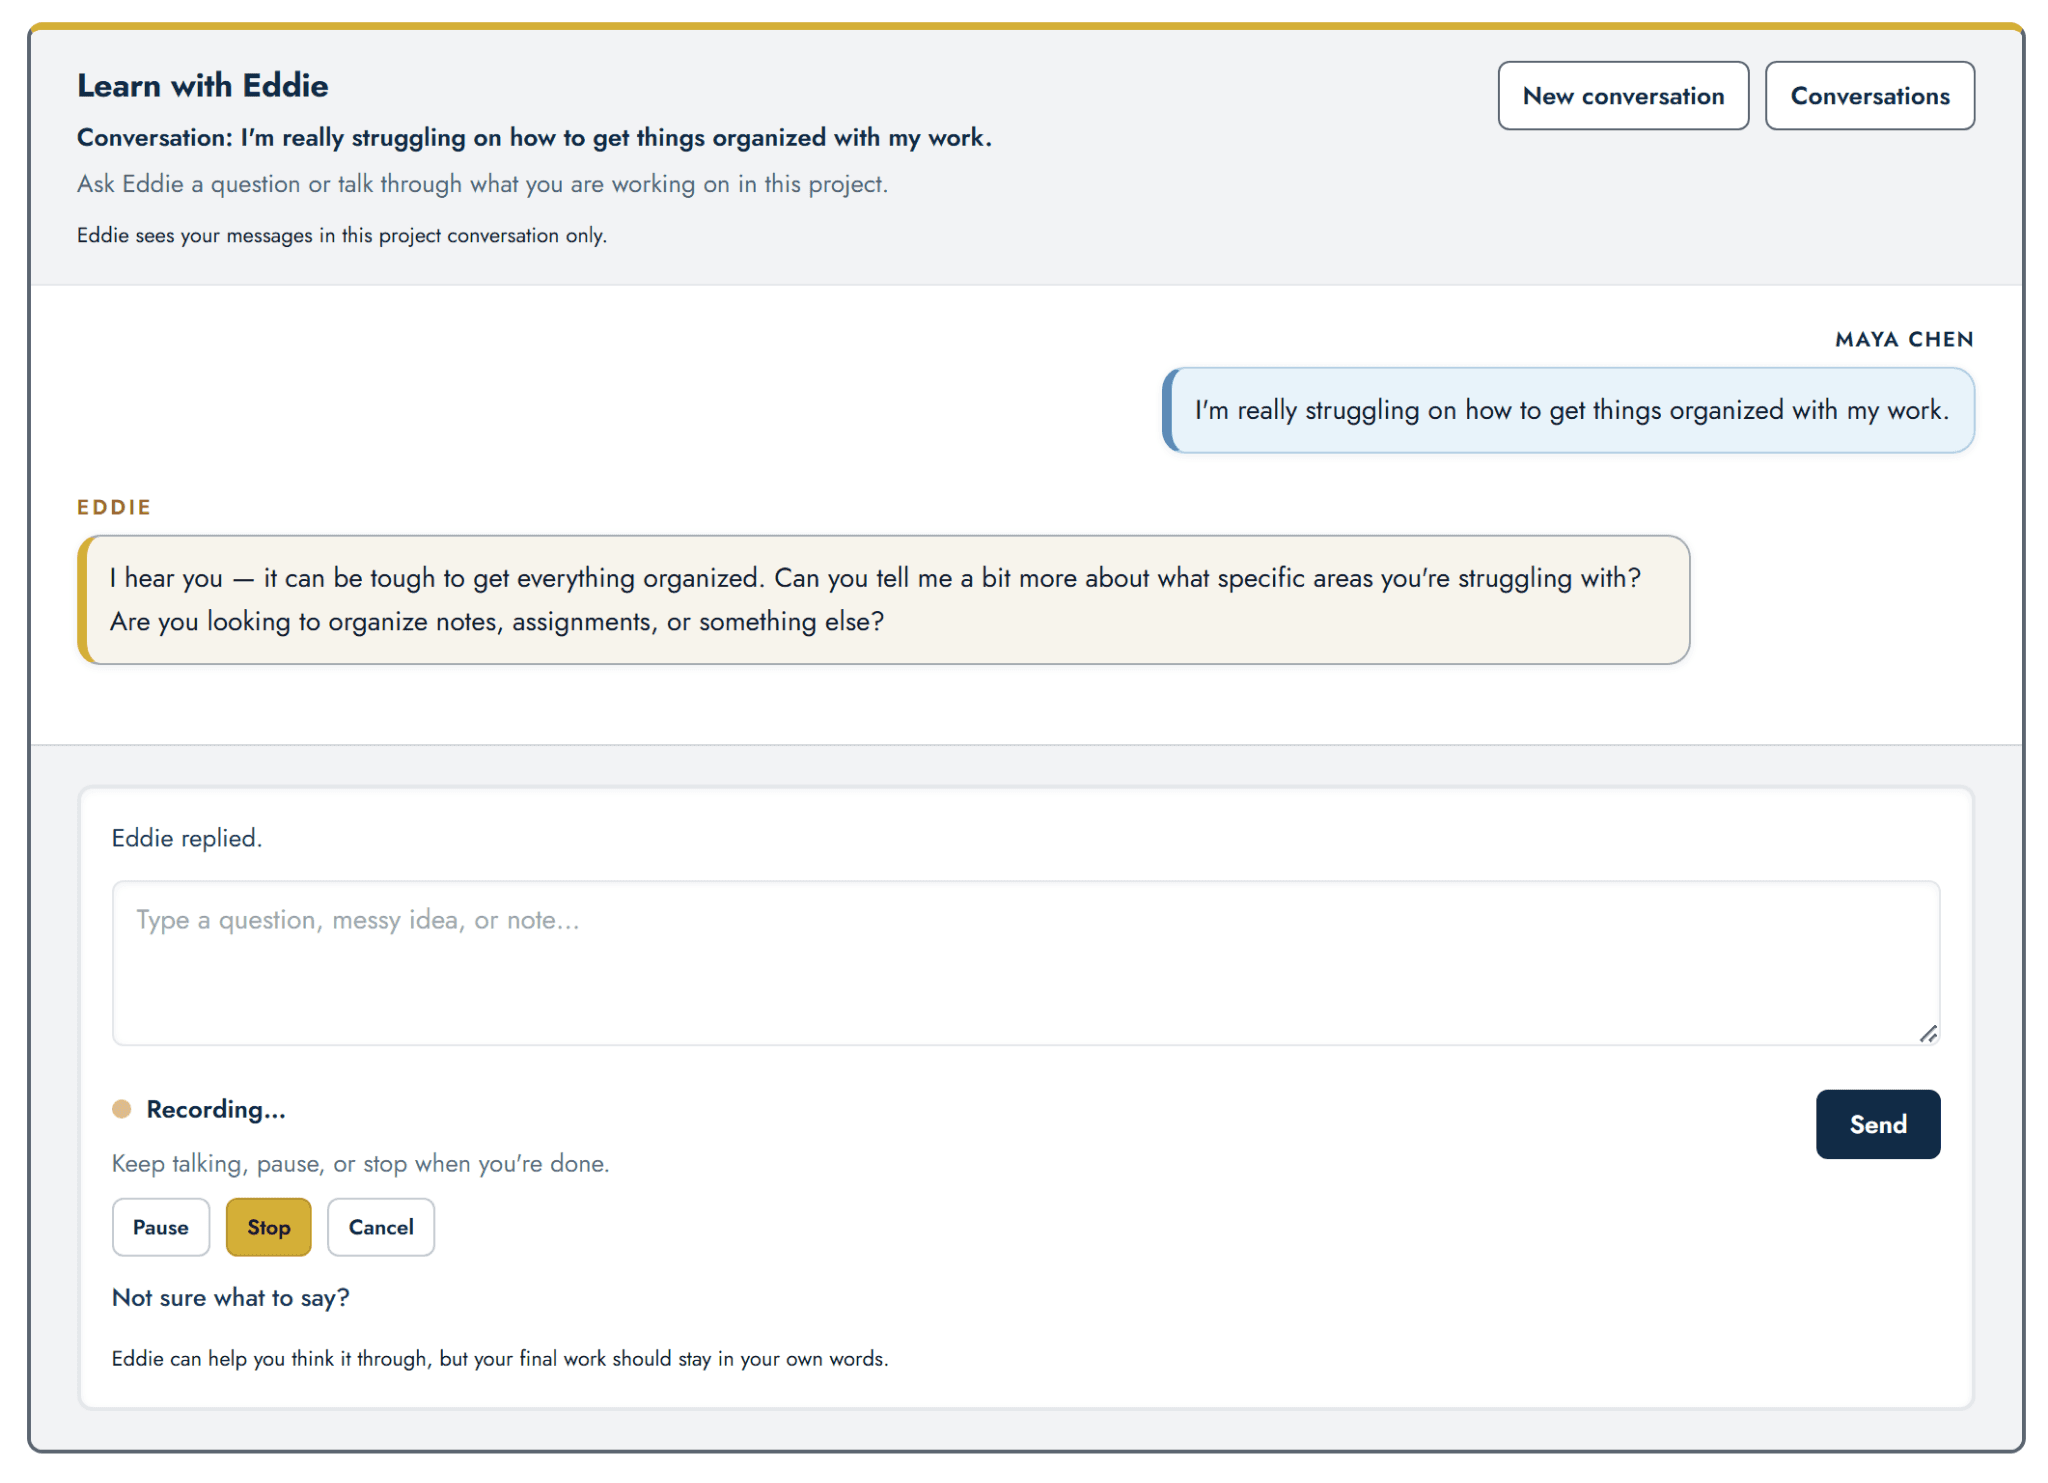2048x1483 pixels.
Task: Stop the voice recording
Action: (269, 1227)
